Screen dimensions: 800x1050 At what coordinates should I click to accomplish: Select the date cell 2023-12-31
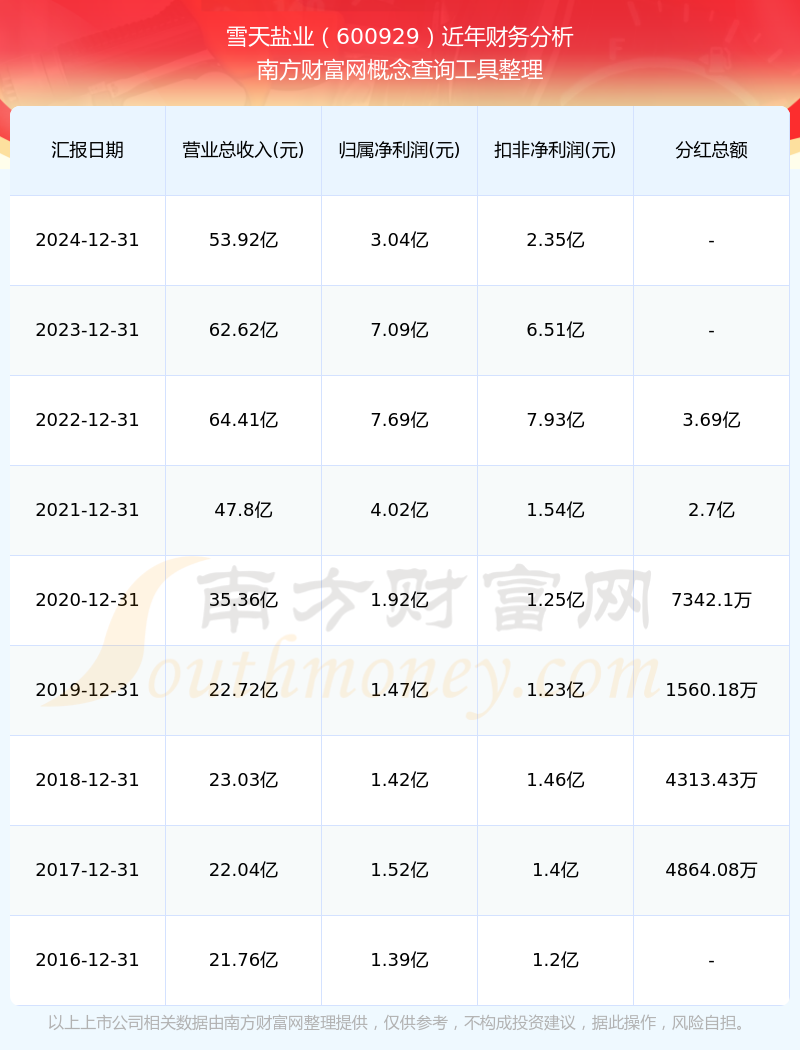(88, 330)
